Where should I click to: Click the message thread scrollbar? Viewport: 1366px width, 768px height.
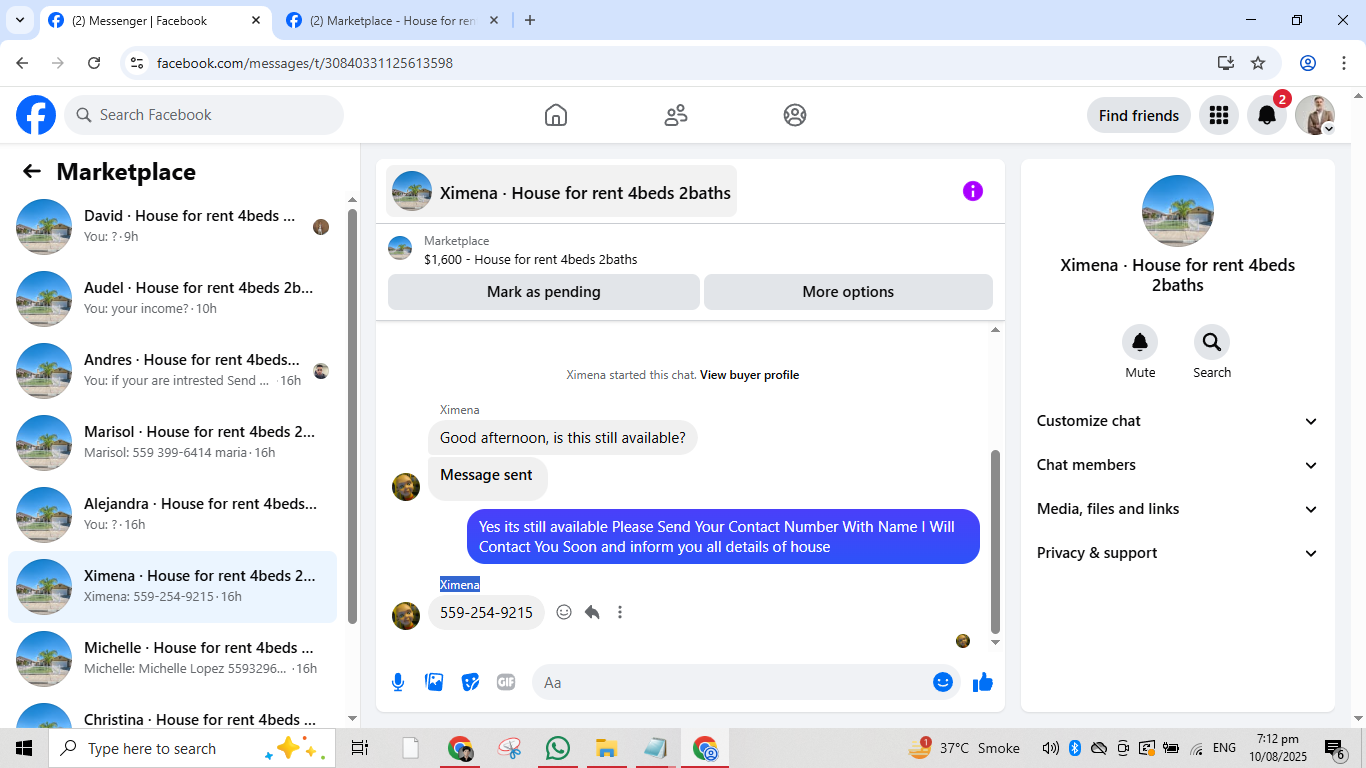pyautogui.click(x=995, y=540)
